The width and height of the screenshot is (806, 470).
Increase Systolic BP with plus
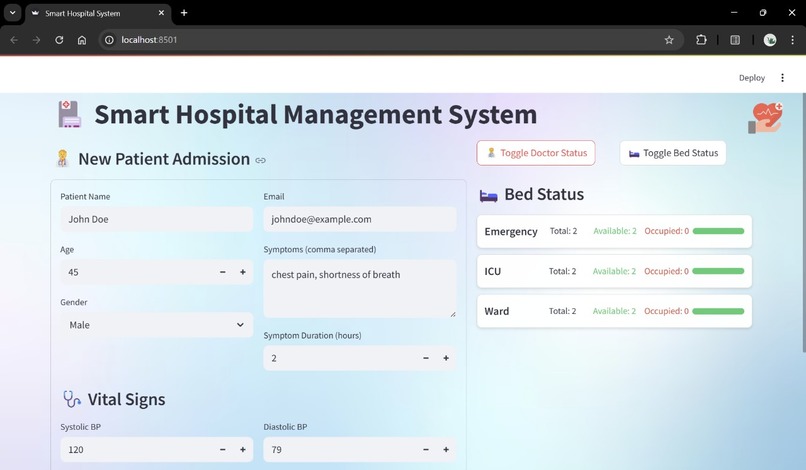(x=243, y=449)
